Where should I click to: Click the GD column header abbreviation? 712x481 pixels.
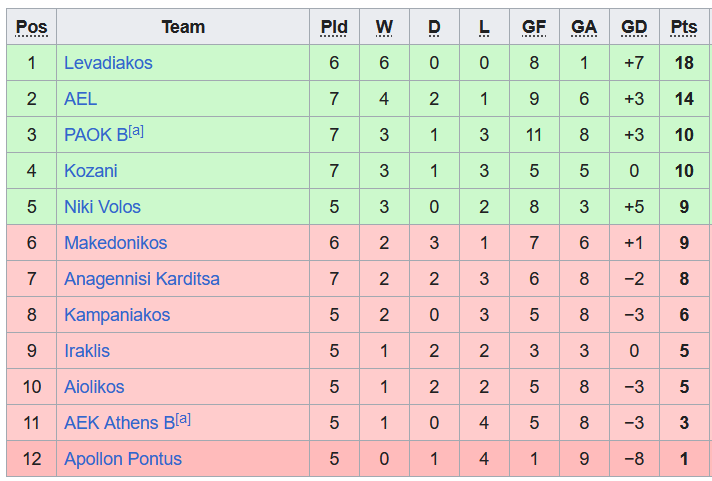click(634, 27)
